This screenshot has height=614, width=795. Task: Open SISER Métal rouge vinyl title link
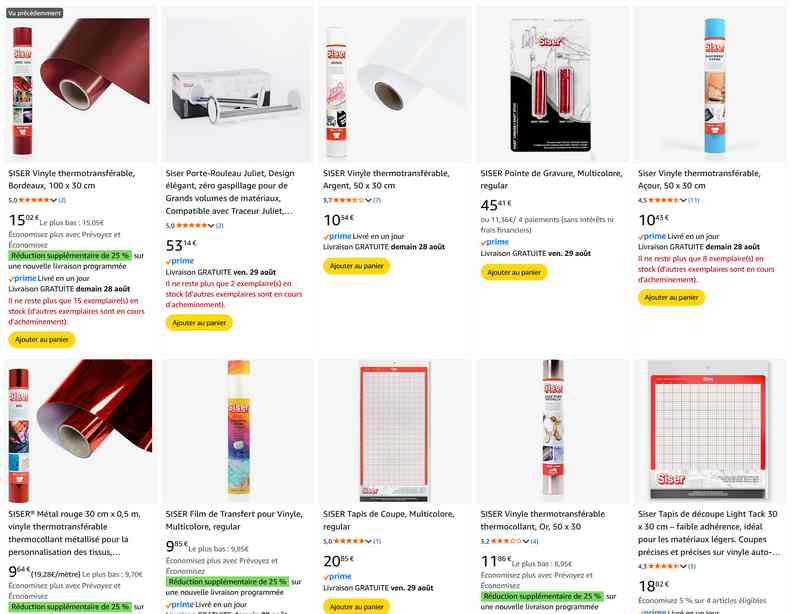[x=74, y=533]
